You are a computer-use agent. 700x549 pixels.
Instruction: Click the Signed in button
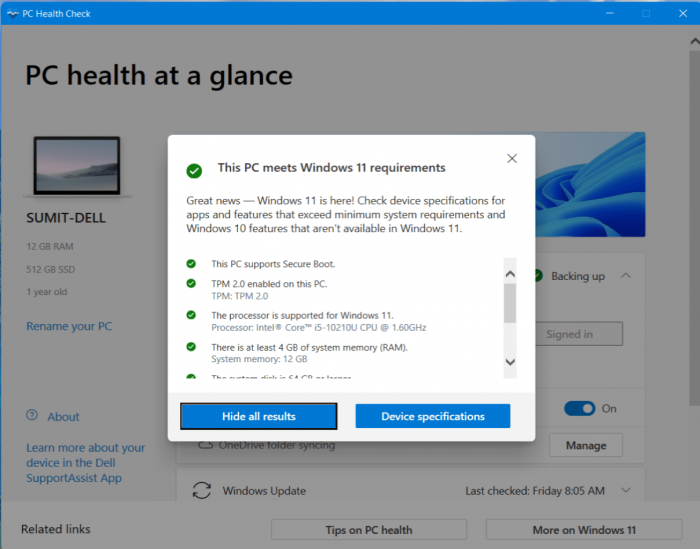pos(579,334)
